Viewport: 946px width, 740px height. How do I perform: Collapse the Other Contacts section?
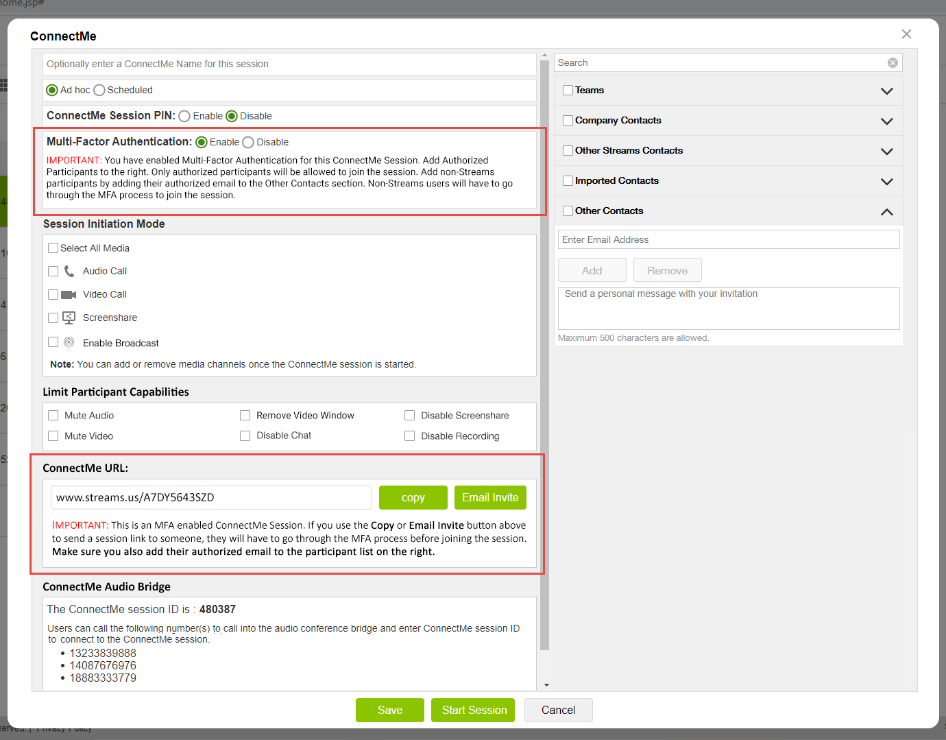[886, 211]
